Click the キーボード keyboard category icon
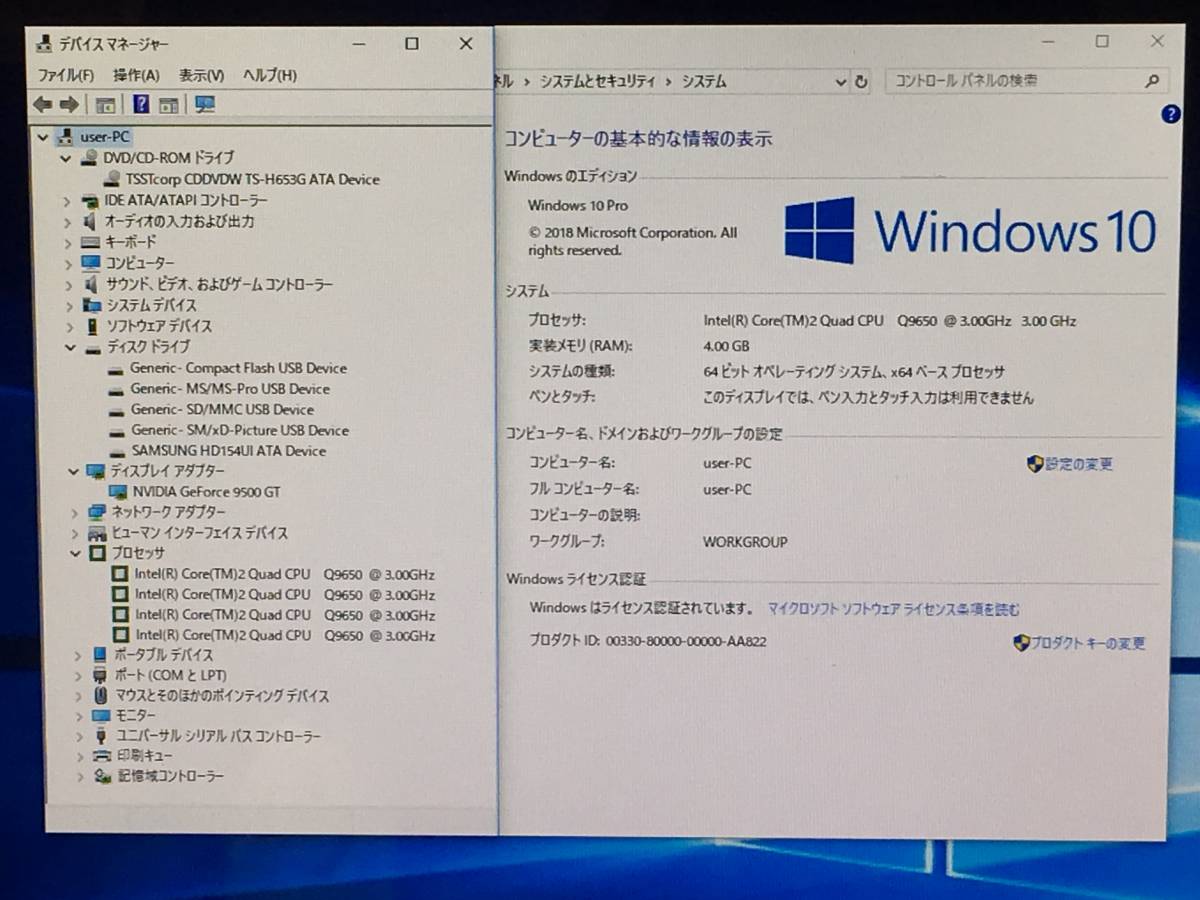This screenshot has width=1200, height=900. tap(90, 242)
